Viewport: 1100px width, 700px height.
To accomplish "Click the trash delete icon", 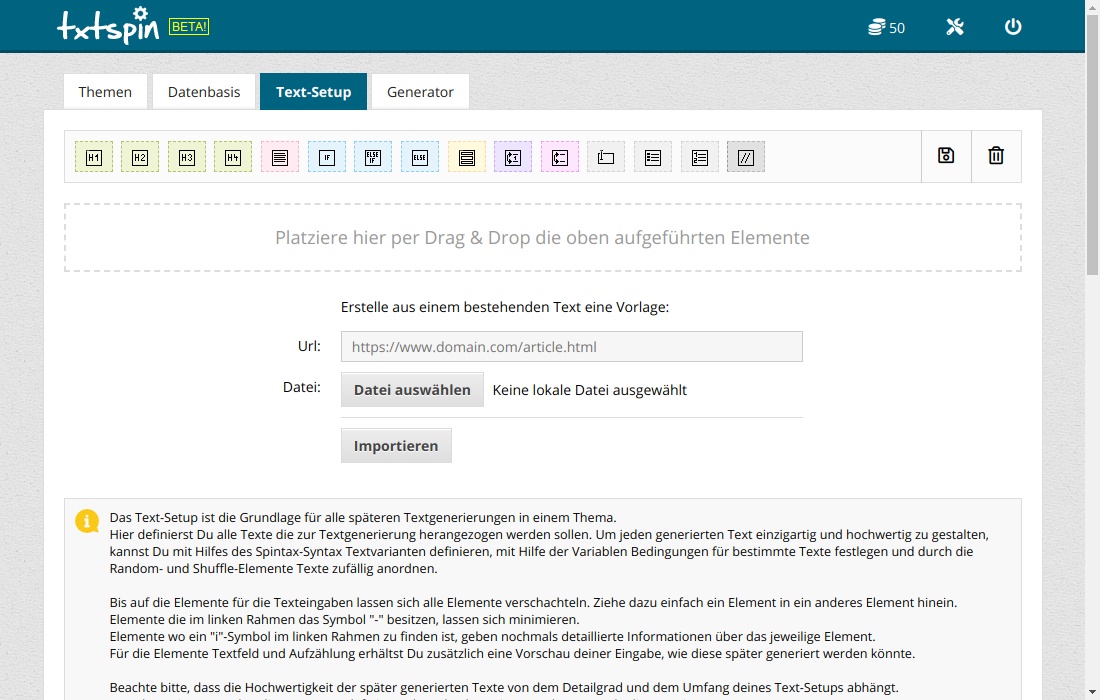I will (996, 156).
